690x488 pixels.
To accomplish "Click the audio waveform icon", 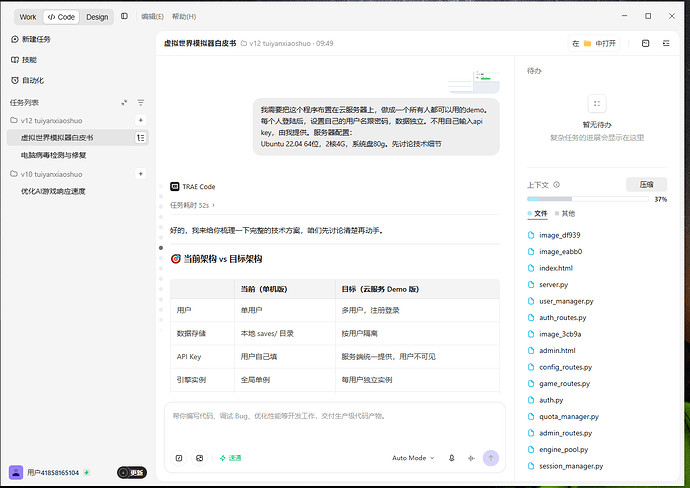I will [471, 458].
